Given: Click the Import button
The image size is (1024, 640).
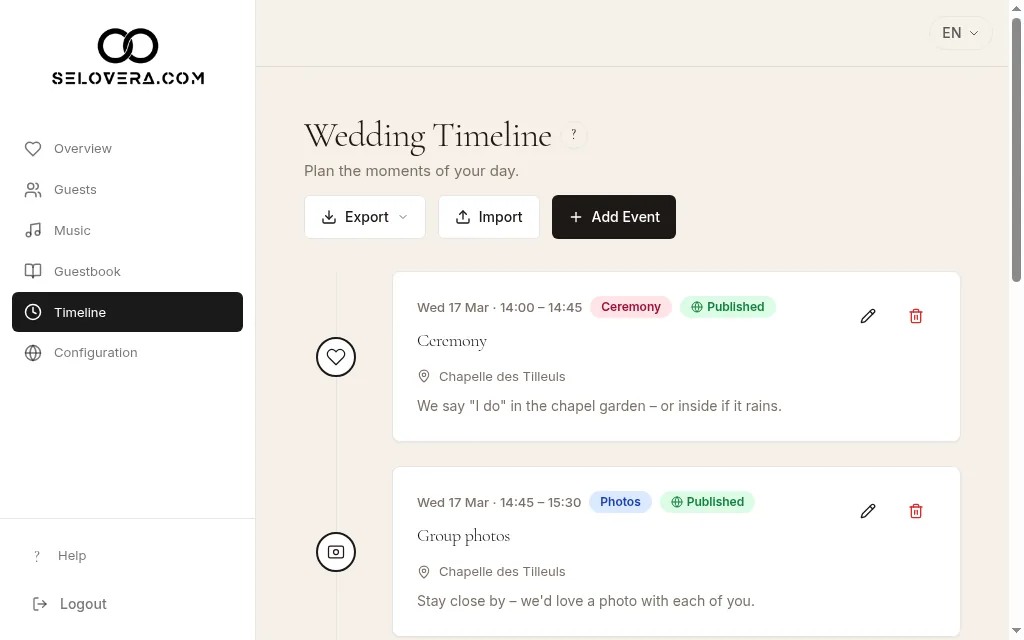Looking at the screenshot, I should pos(488,217).
